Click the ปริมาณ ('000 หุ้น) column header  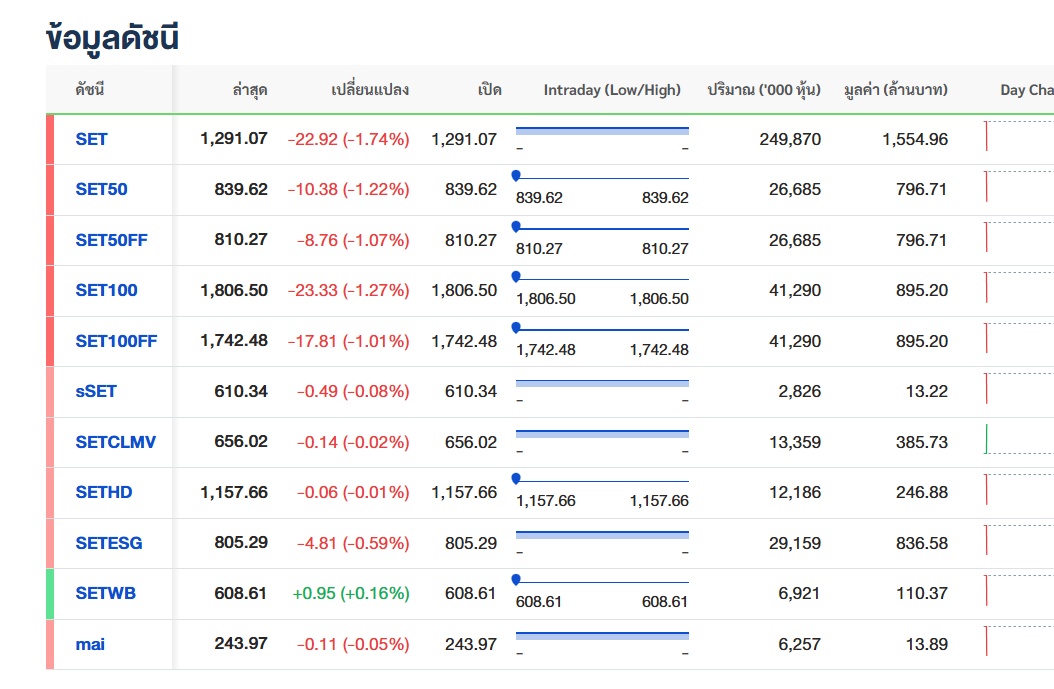tap(763, 90)
